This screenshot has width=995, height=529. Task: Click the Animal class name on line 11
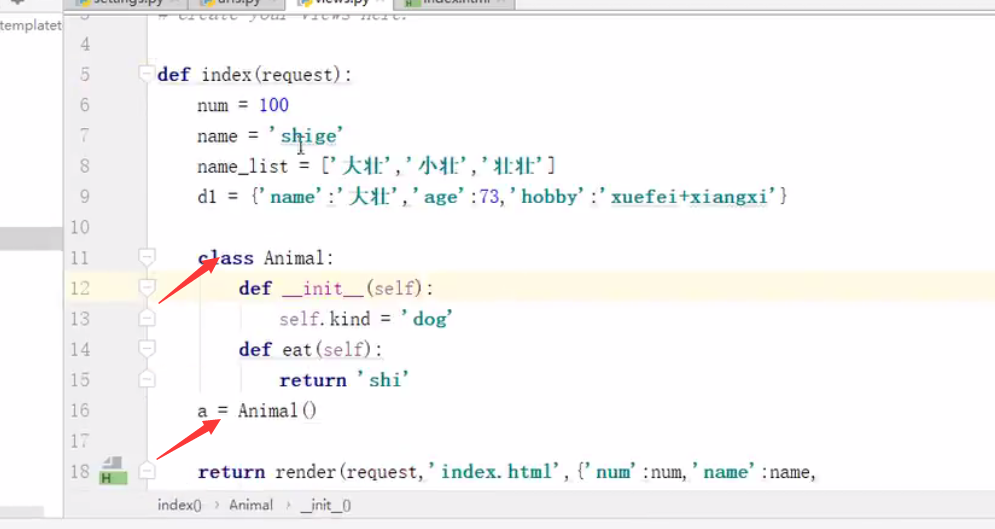point(294,258)
